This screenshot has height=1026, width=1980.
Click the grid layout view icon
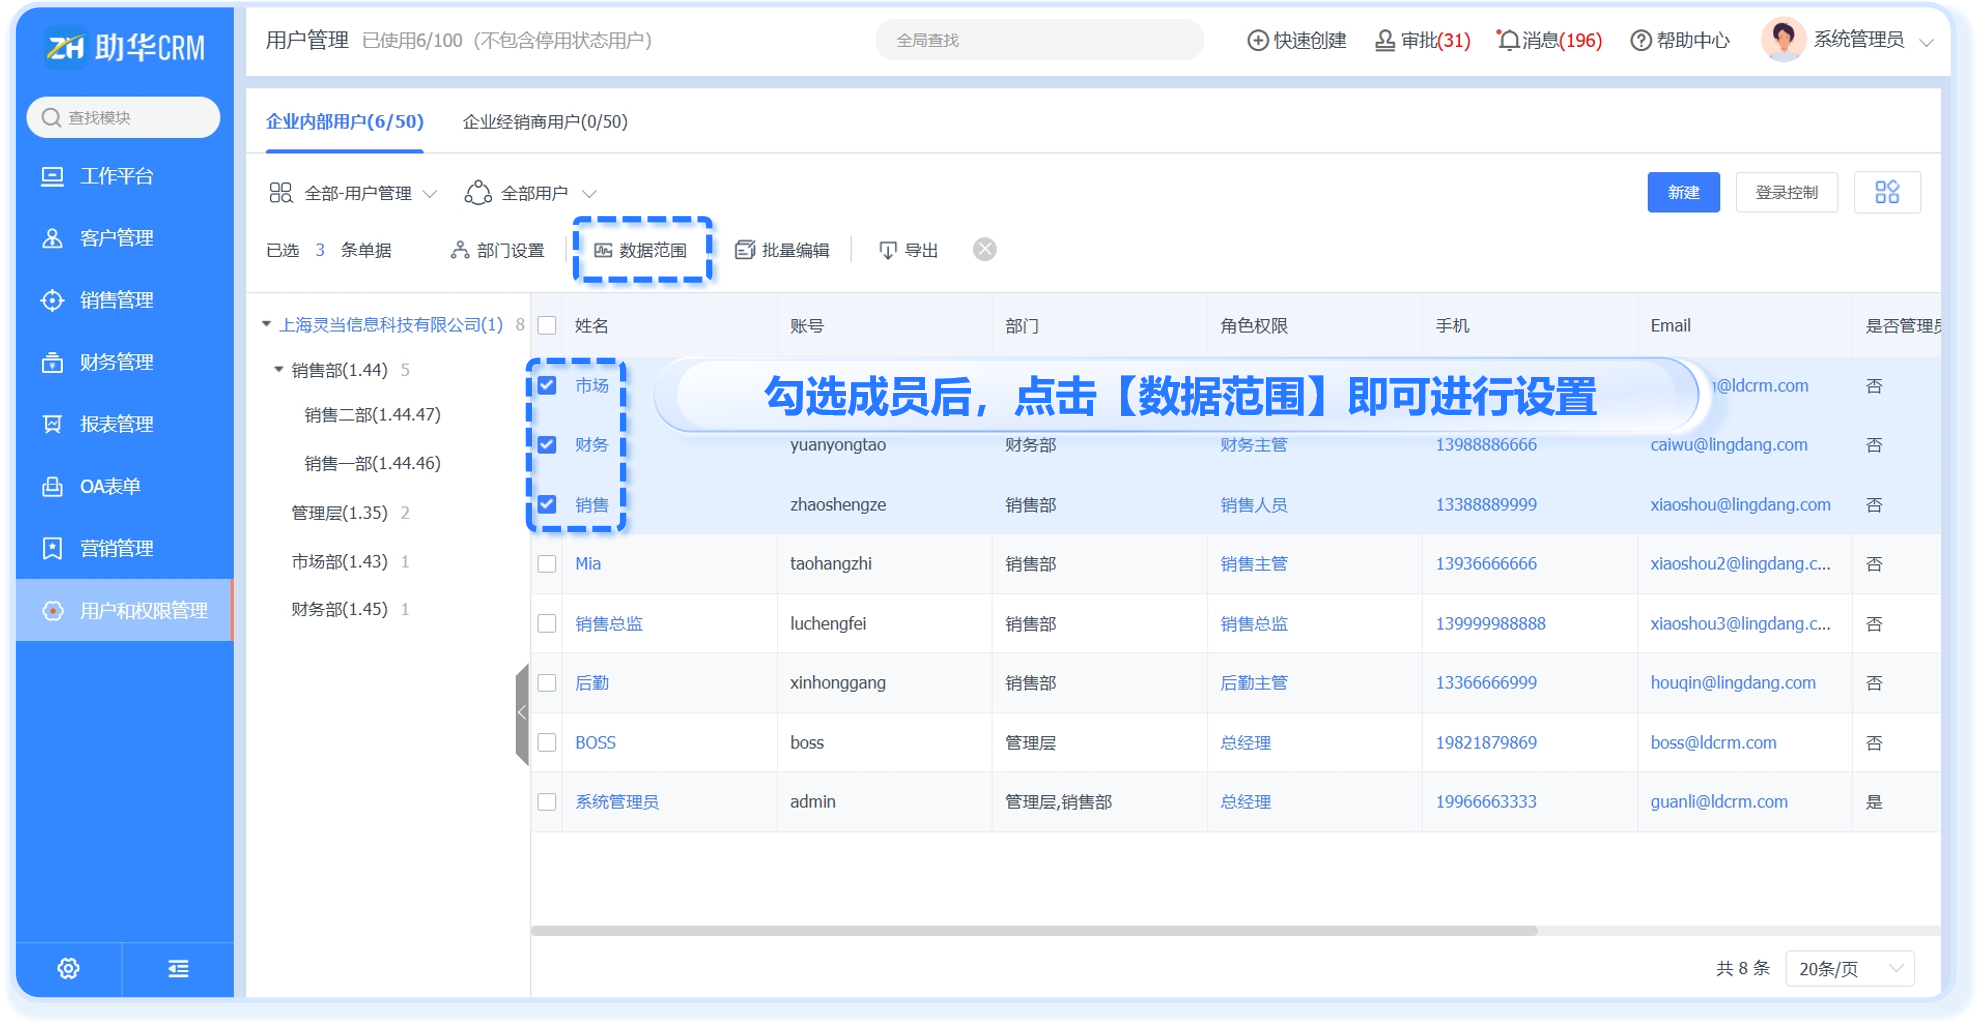[1886, 192]
